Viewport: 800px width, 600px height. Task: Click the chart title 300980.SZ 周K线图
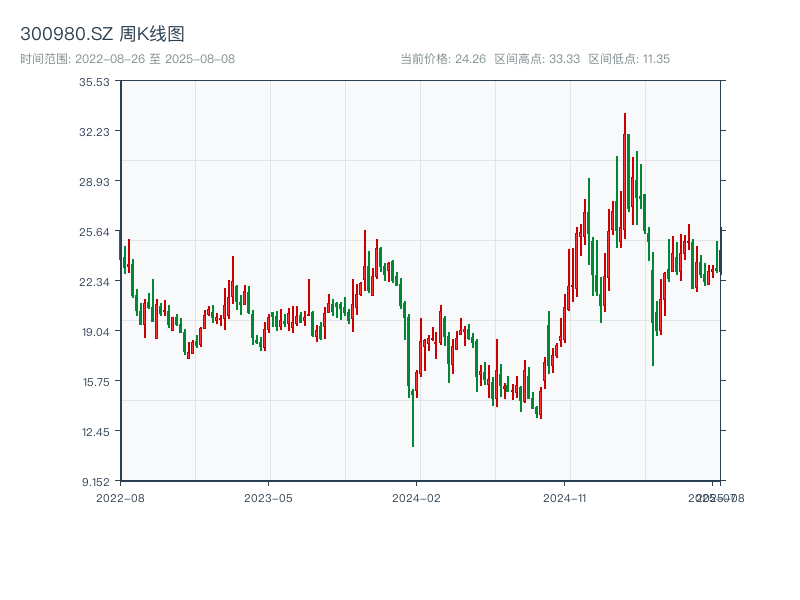click(x=102, y=34)
